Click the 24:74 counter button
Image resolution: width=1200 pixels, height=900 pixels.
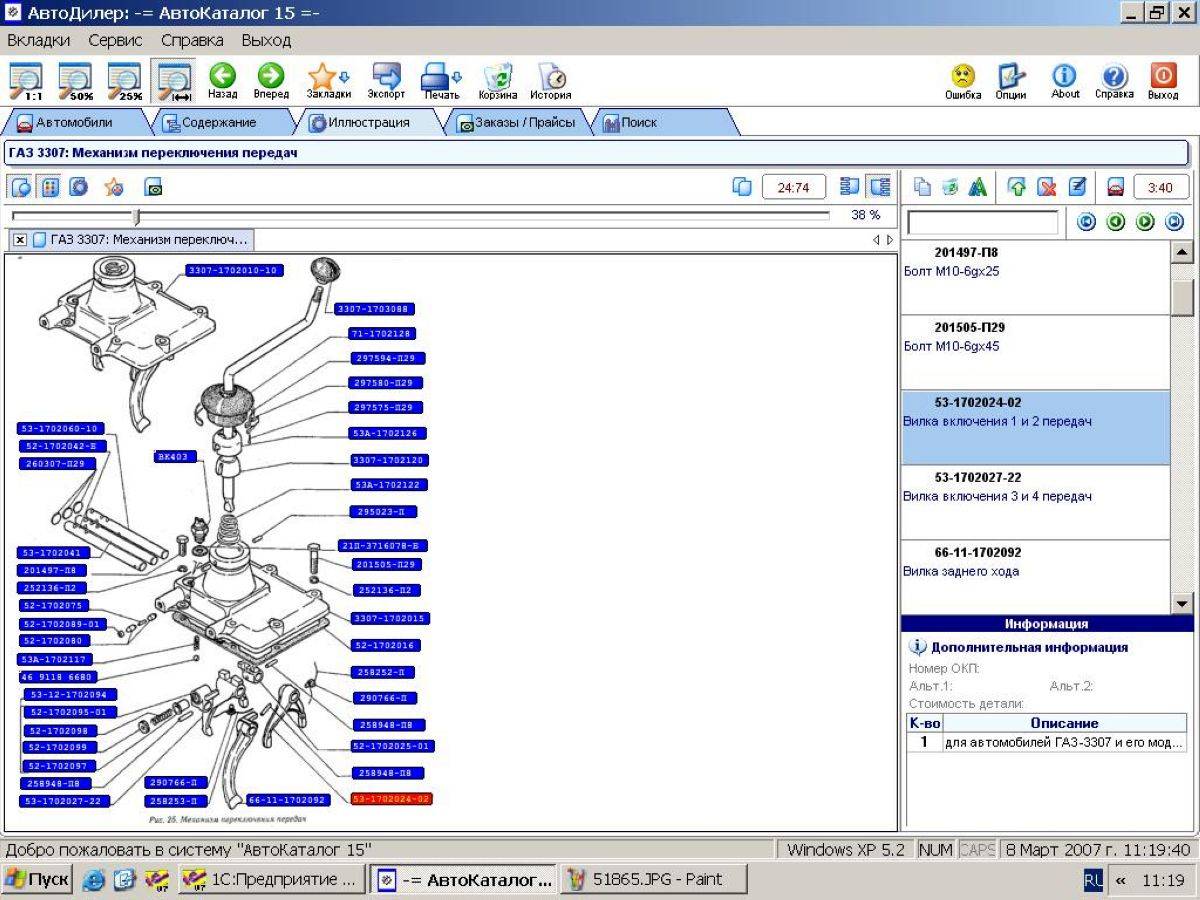tap(793, 187)
